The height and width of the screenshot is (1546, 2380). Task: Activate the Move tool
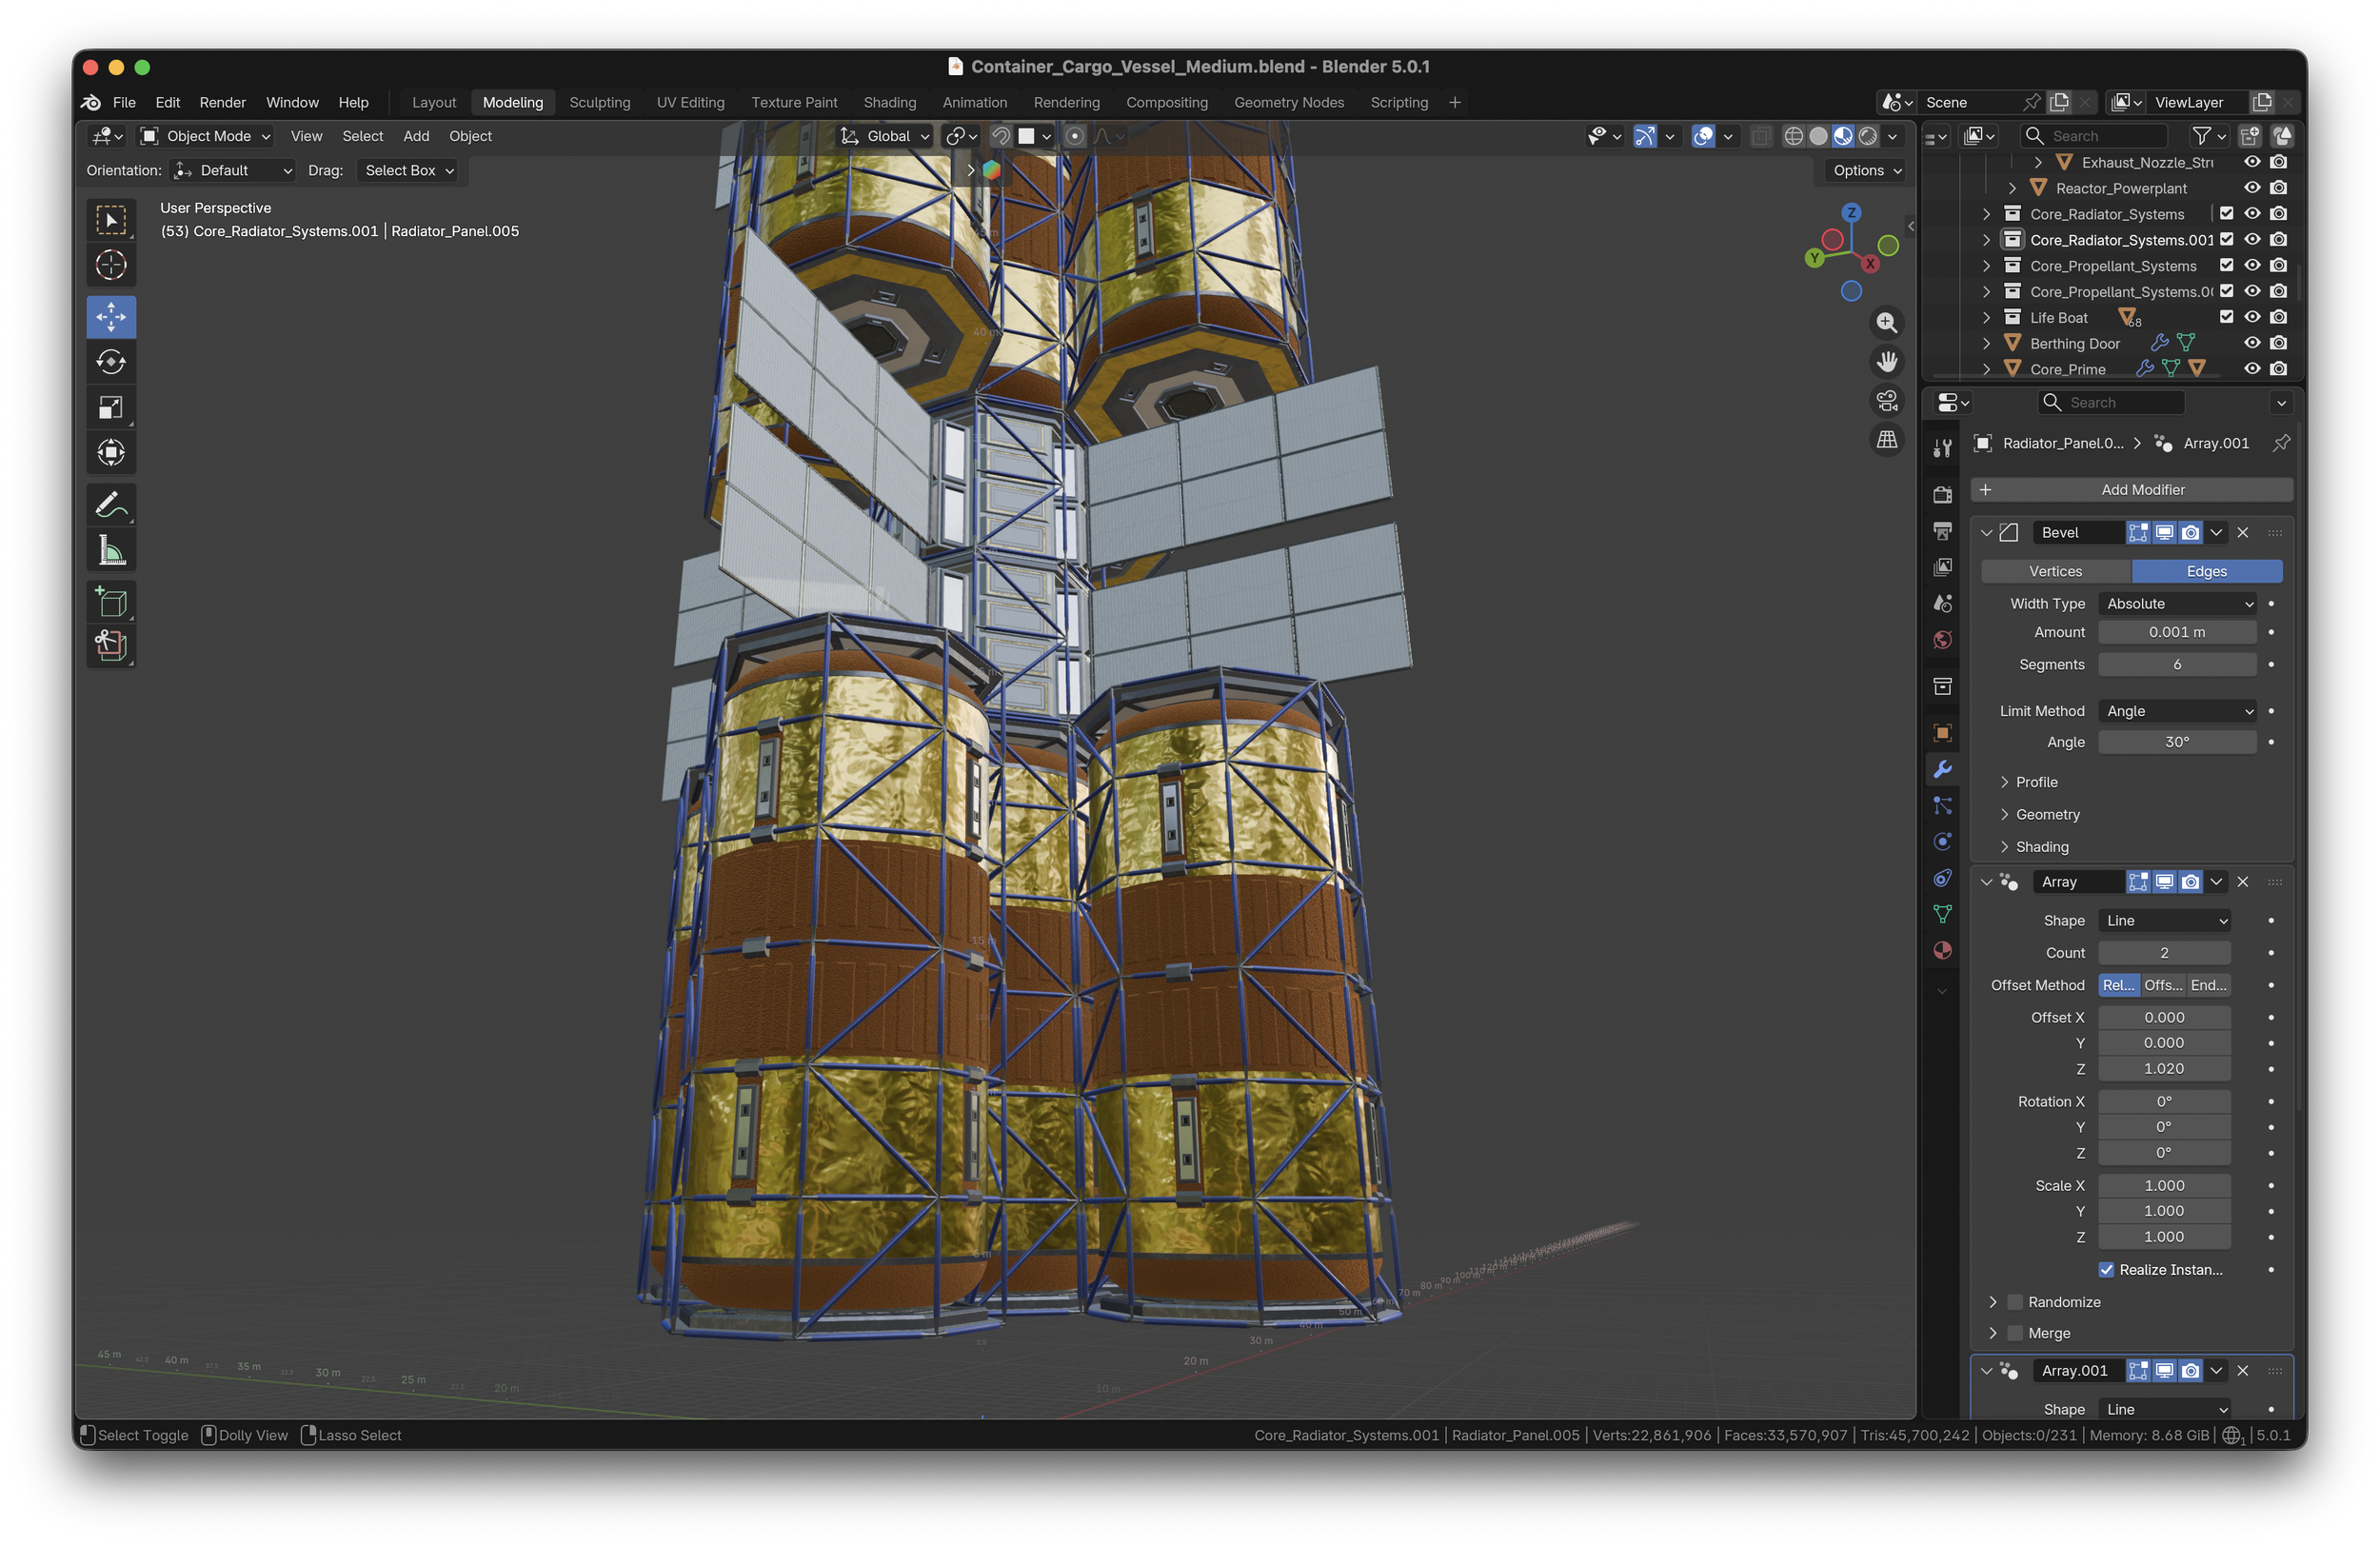click(111, 317)
